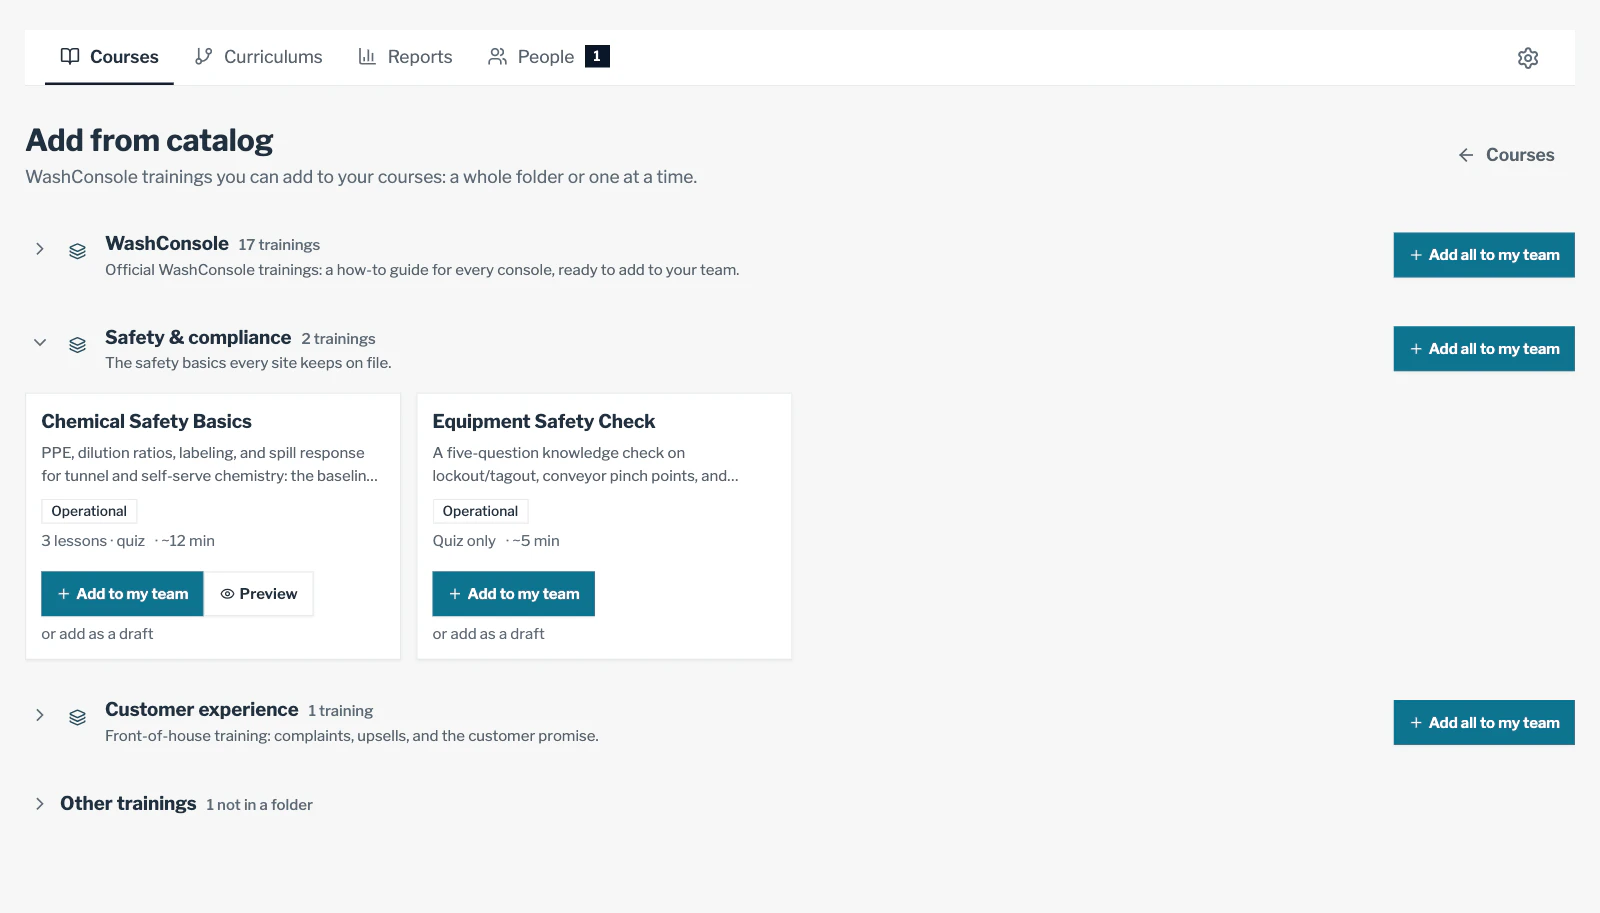Screen dimensions: 1600x913
Task: Select the WashConsole folder title
Action: (167, 244)
